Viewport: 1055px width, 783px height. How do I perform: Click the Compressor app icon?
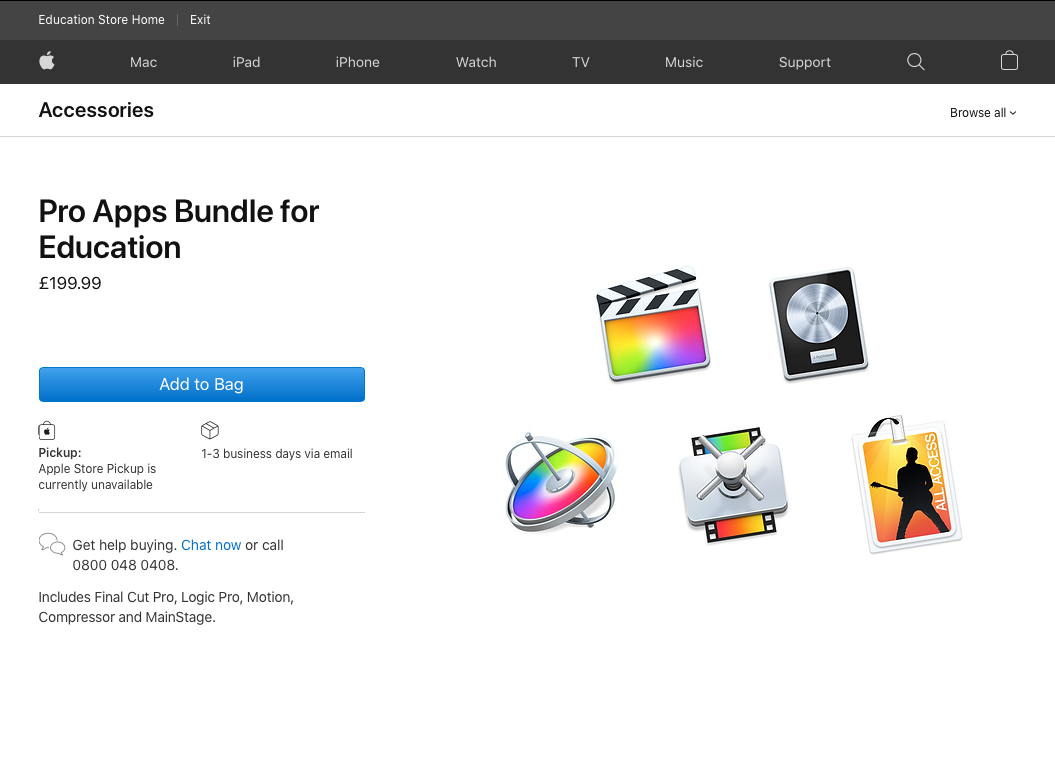tap(733, 485)
